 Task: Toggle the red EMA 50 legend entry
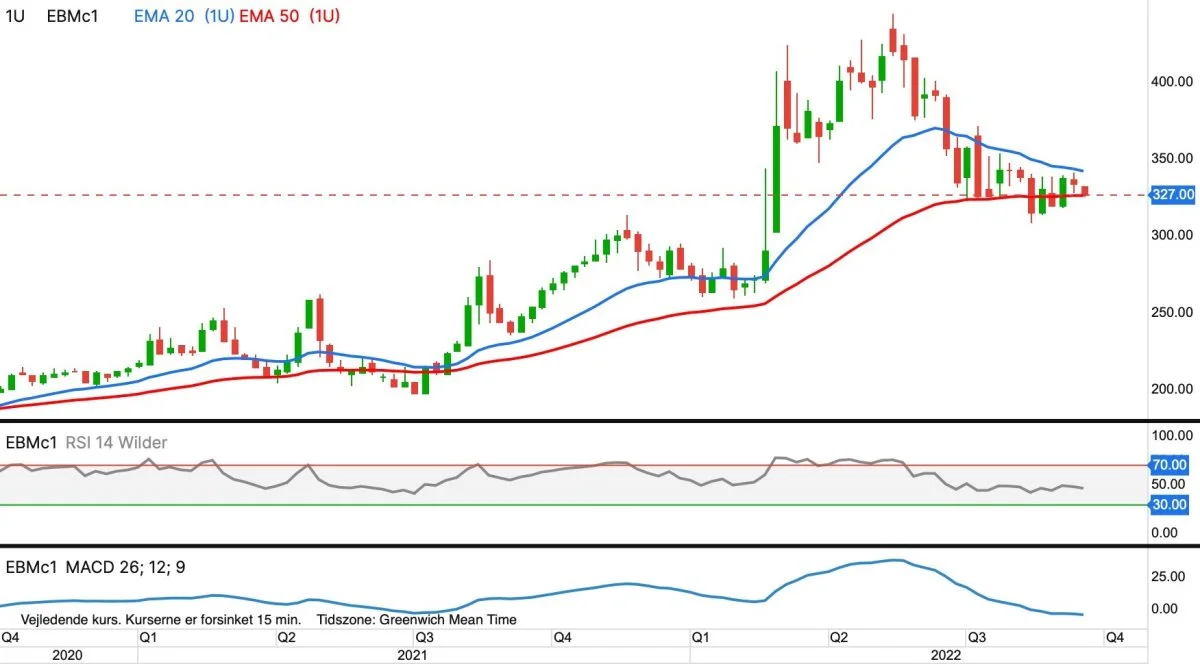(290, 16)
